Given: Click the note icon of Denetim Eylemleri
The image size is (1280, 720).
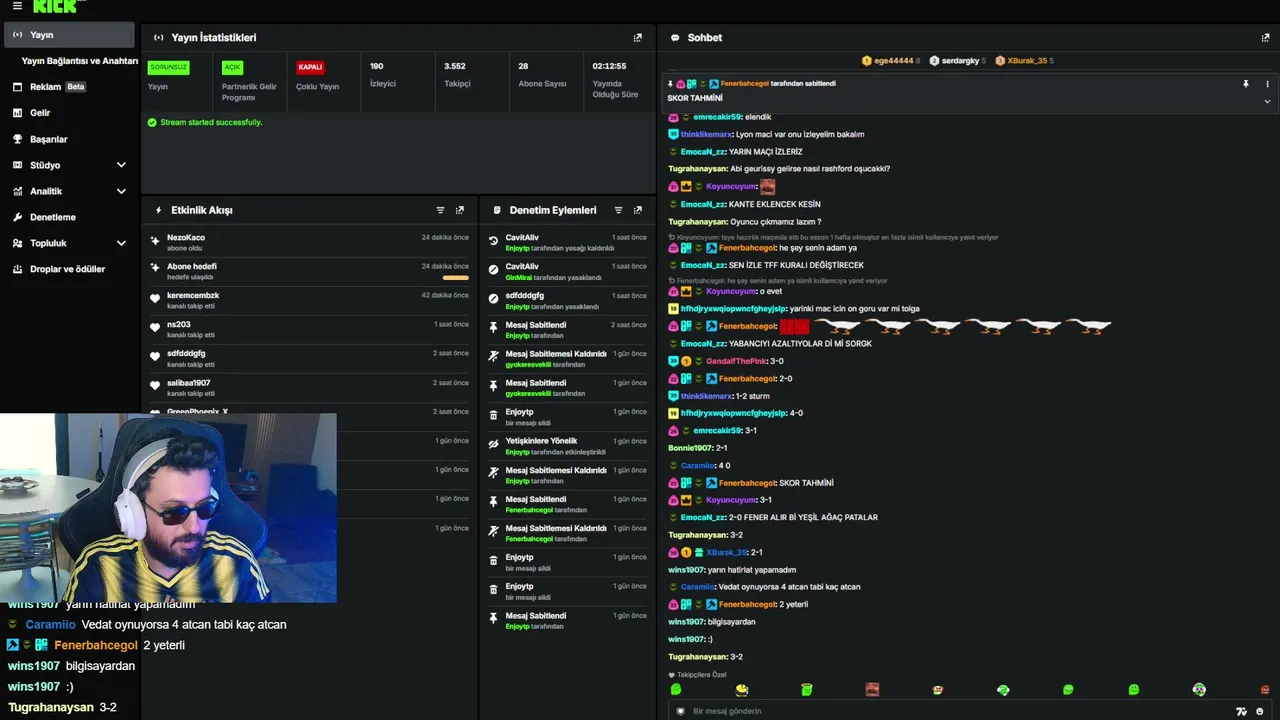Looking at the screenshot, I should click(x=497, y=211).
